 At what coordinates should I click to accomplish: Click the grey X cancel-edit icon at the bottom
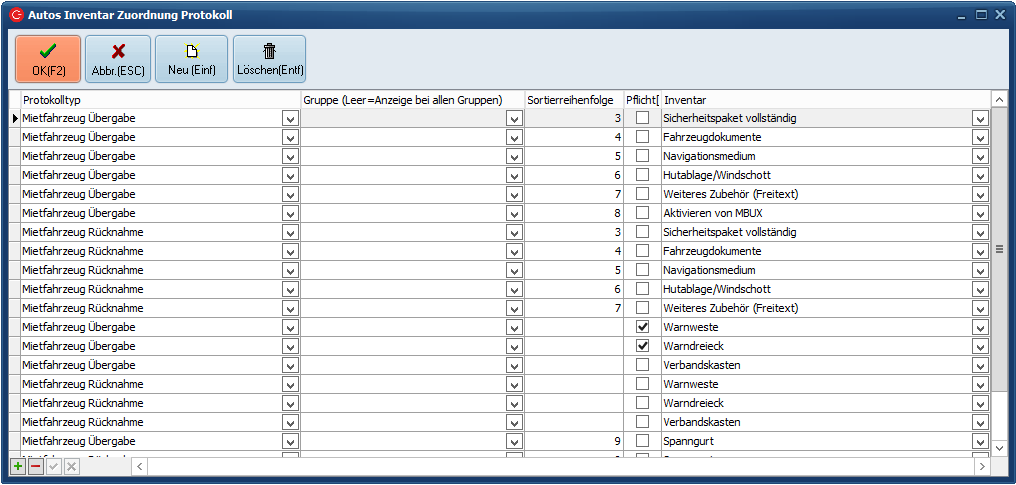(x=72, y=466)
